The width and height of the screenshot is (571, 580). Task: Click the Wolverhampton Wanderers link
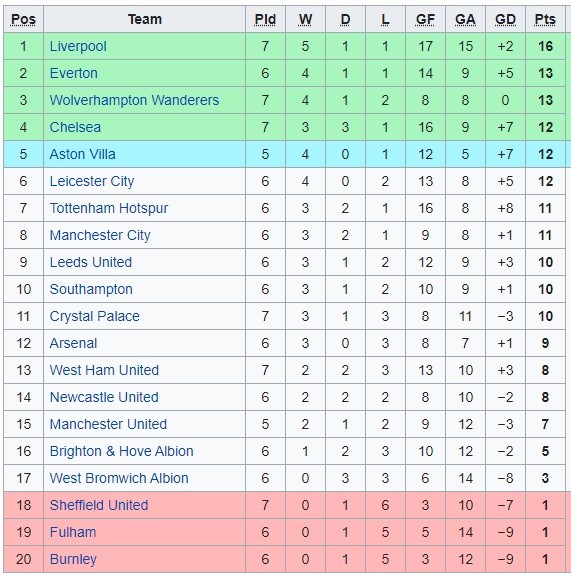(134, 100)
